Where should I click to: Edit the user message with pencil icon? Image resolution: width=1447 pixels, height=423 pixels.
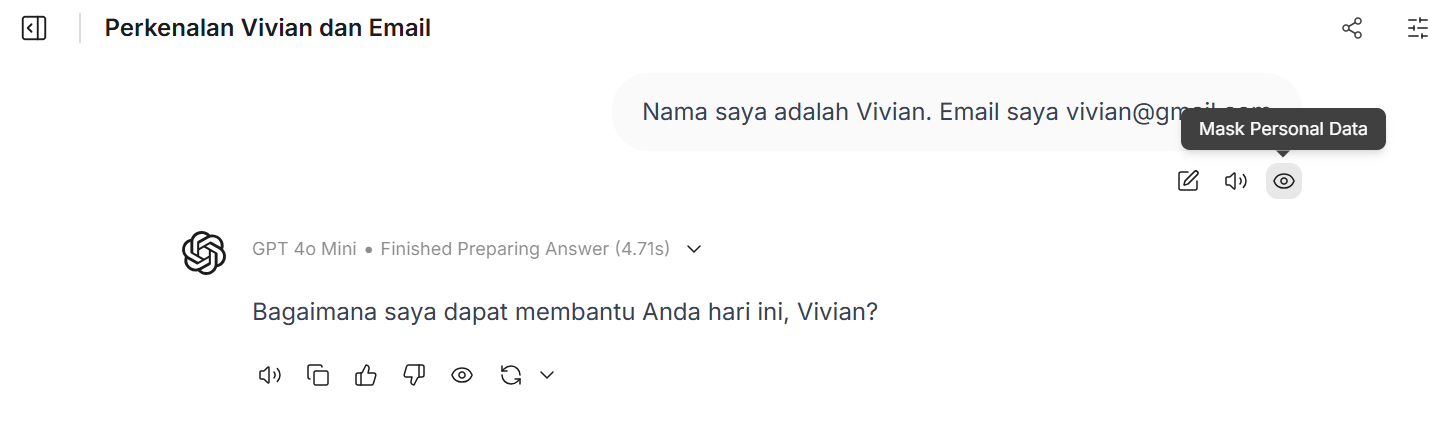point(1188,181)
